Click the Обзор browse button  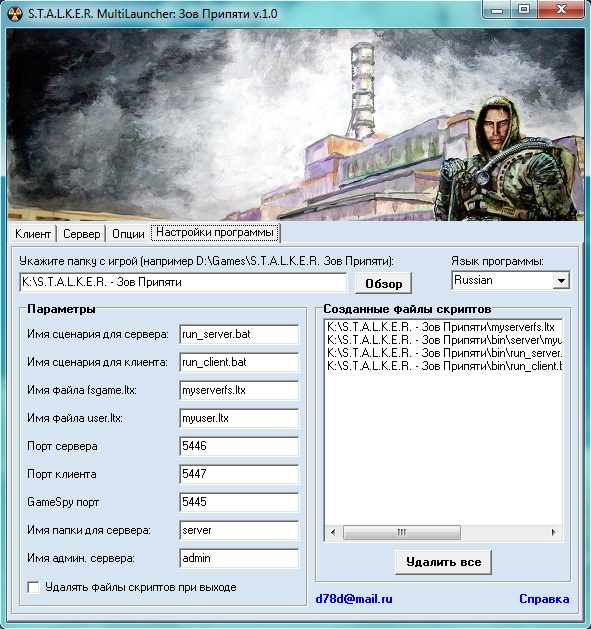tap(384, 284)
